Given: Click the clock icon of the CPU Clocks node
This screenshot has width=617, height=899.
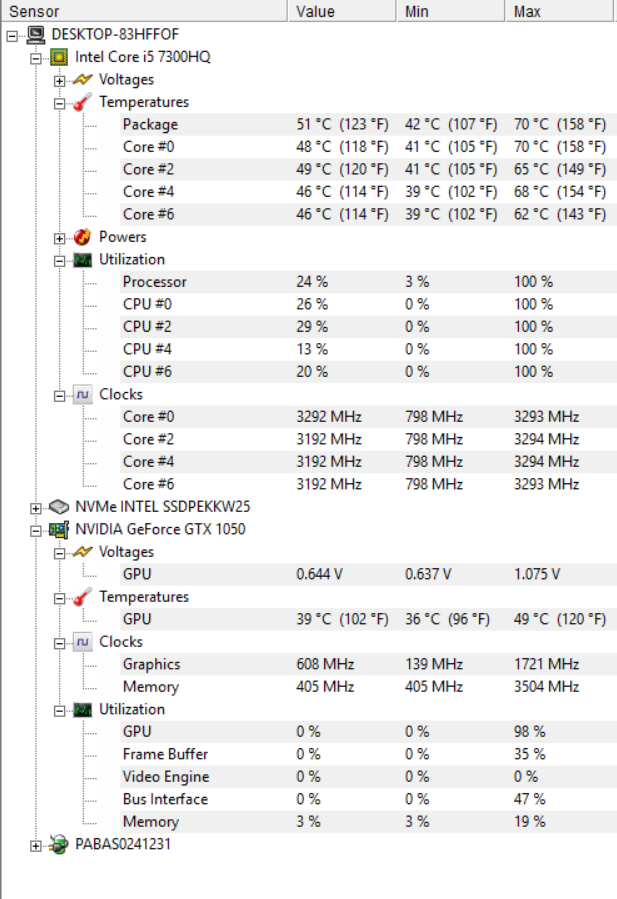Looking at the screenshot, I should [82, 394].
